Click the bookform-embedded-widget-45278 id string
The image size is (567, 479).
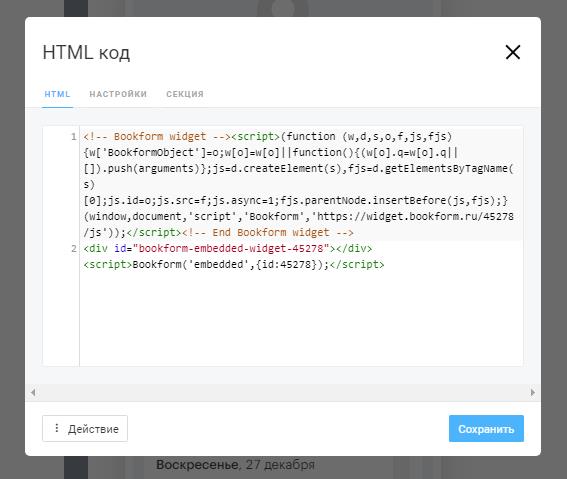tap(231, 248)
